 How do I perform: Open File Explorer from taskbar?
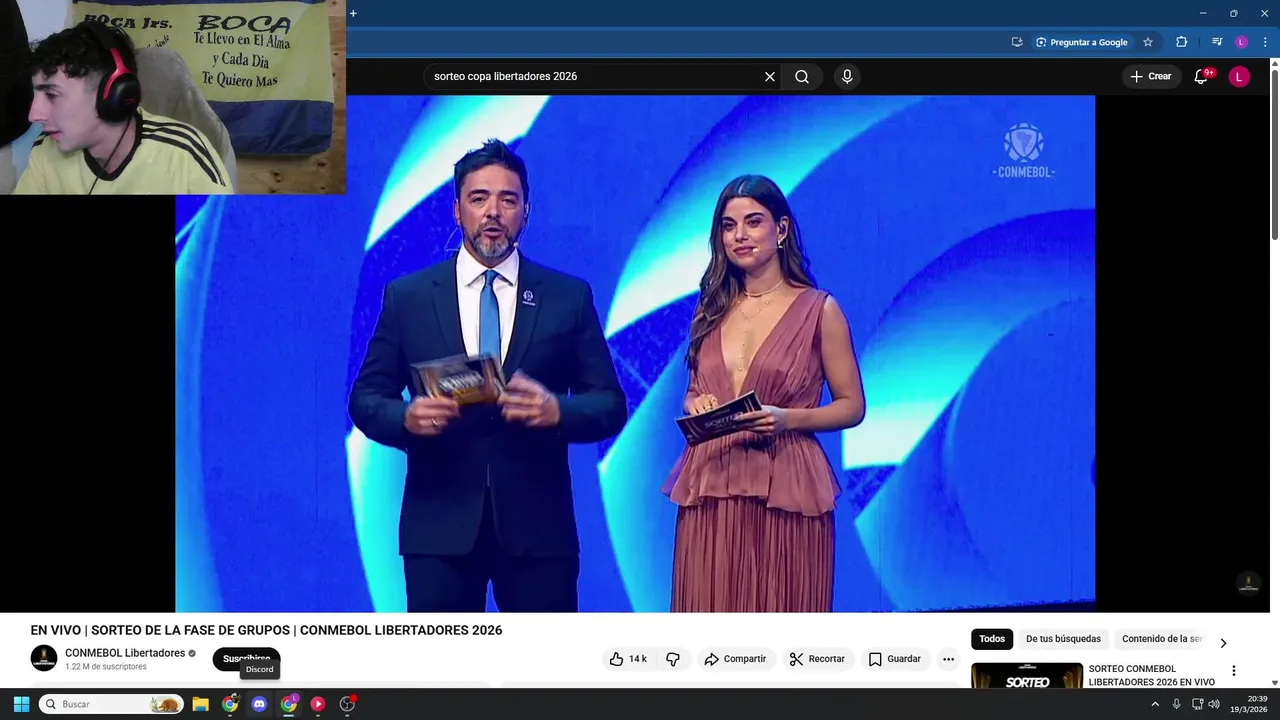(200, 704)
